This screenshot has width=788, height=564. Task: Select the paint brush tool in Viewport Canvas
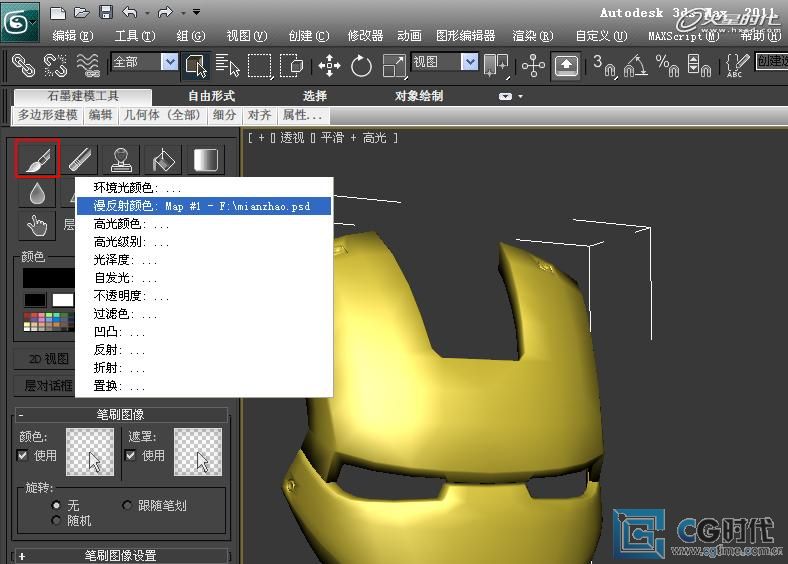[x=38, y=158]
